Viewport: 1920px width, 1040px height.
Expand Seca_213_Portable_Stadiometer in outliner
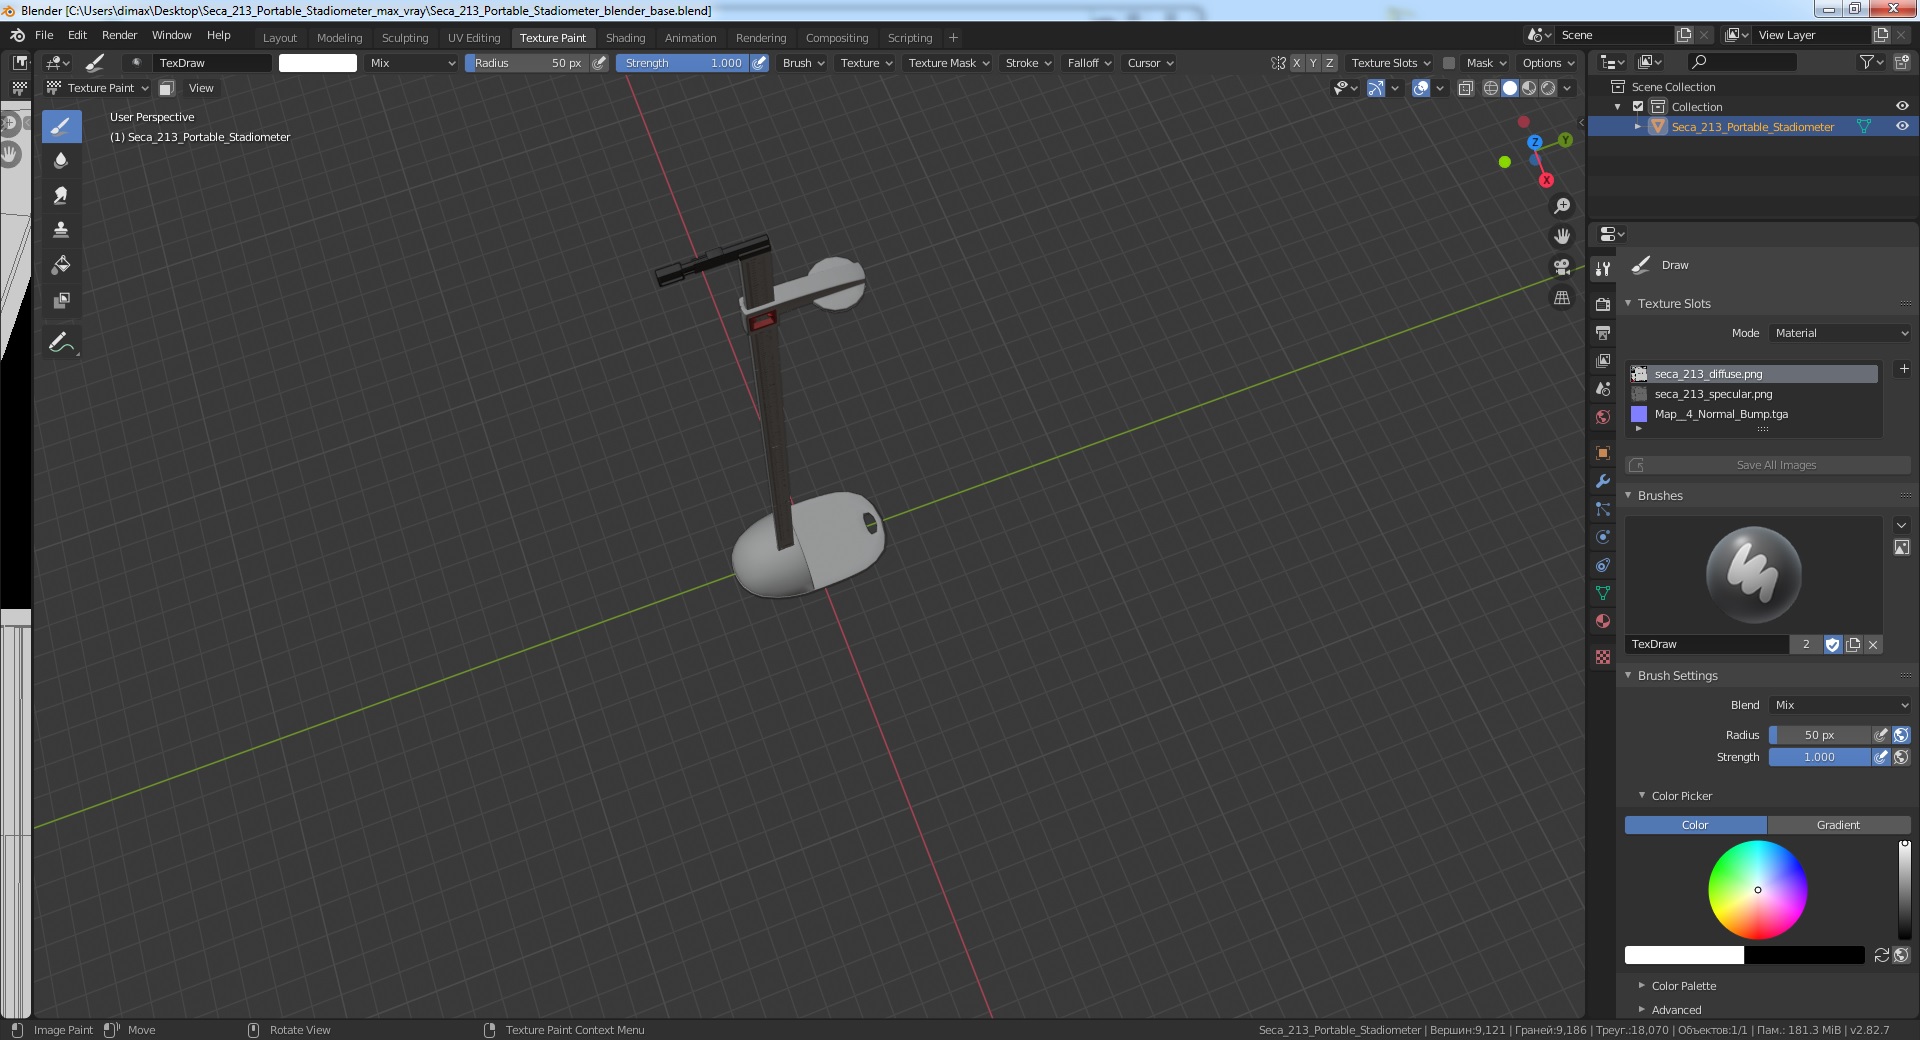click(x=1637, y=127)
